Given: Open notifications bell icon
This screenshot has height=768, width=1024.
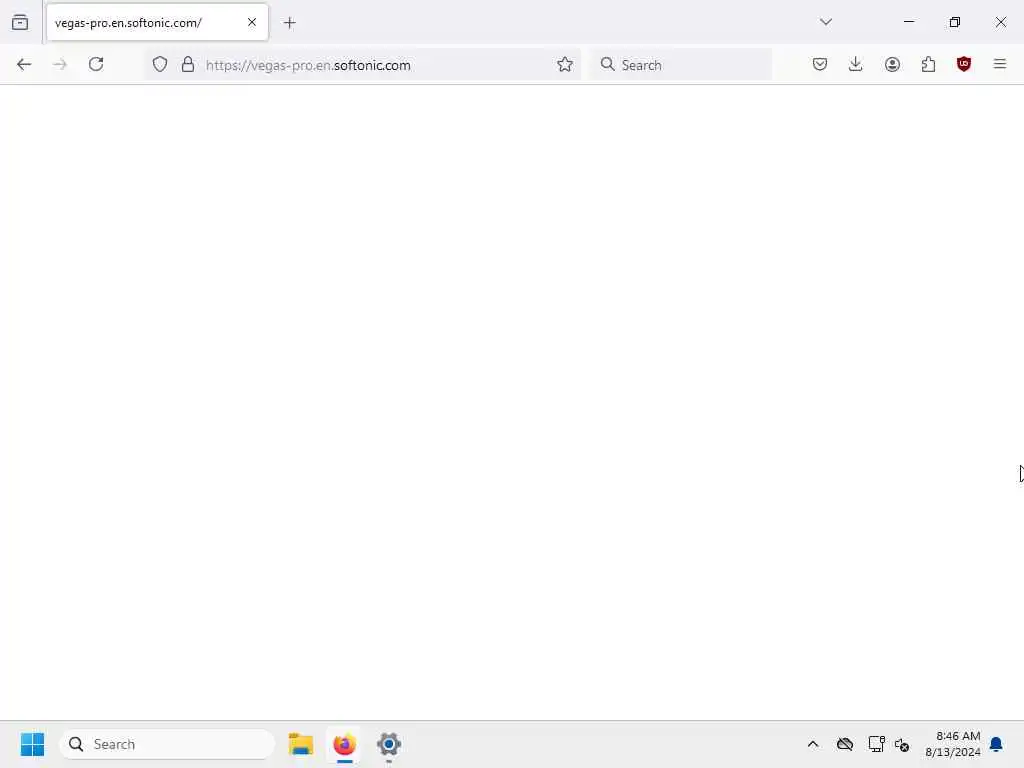Looking at the screenshot, I should click(997, 744).
